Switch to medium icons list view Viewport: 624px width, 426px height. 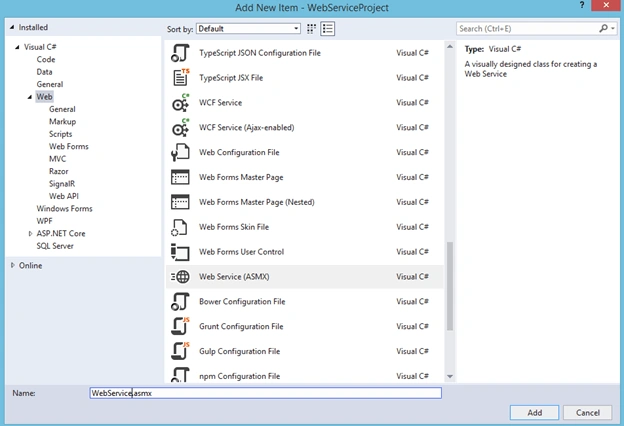328,29
